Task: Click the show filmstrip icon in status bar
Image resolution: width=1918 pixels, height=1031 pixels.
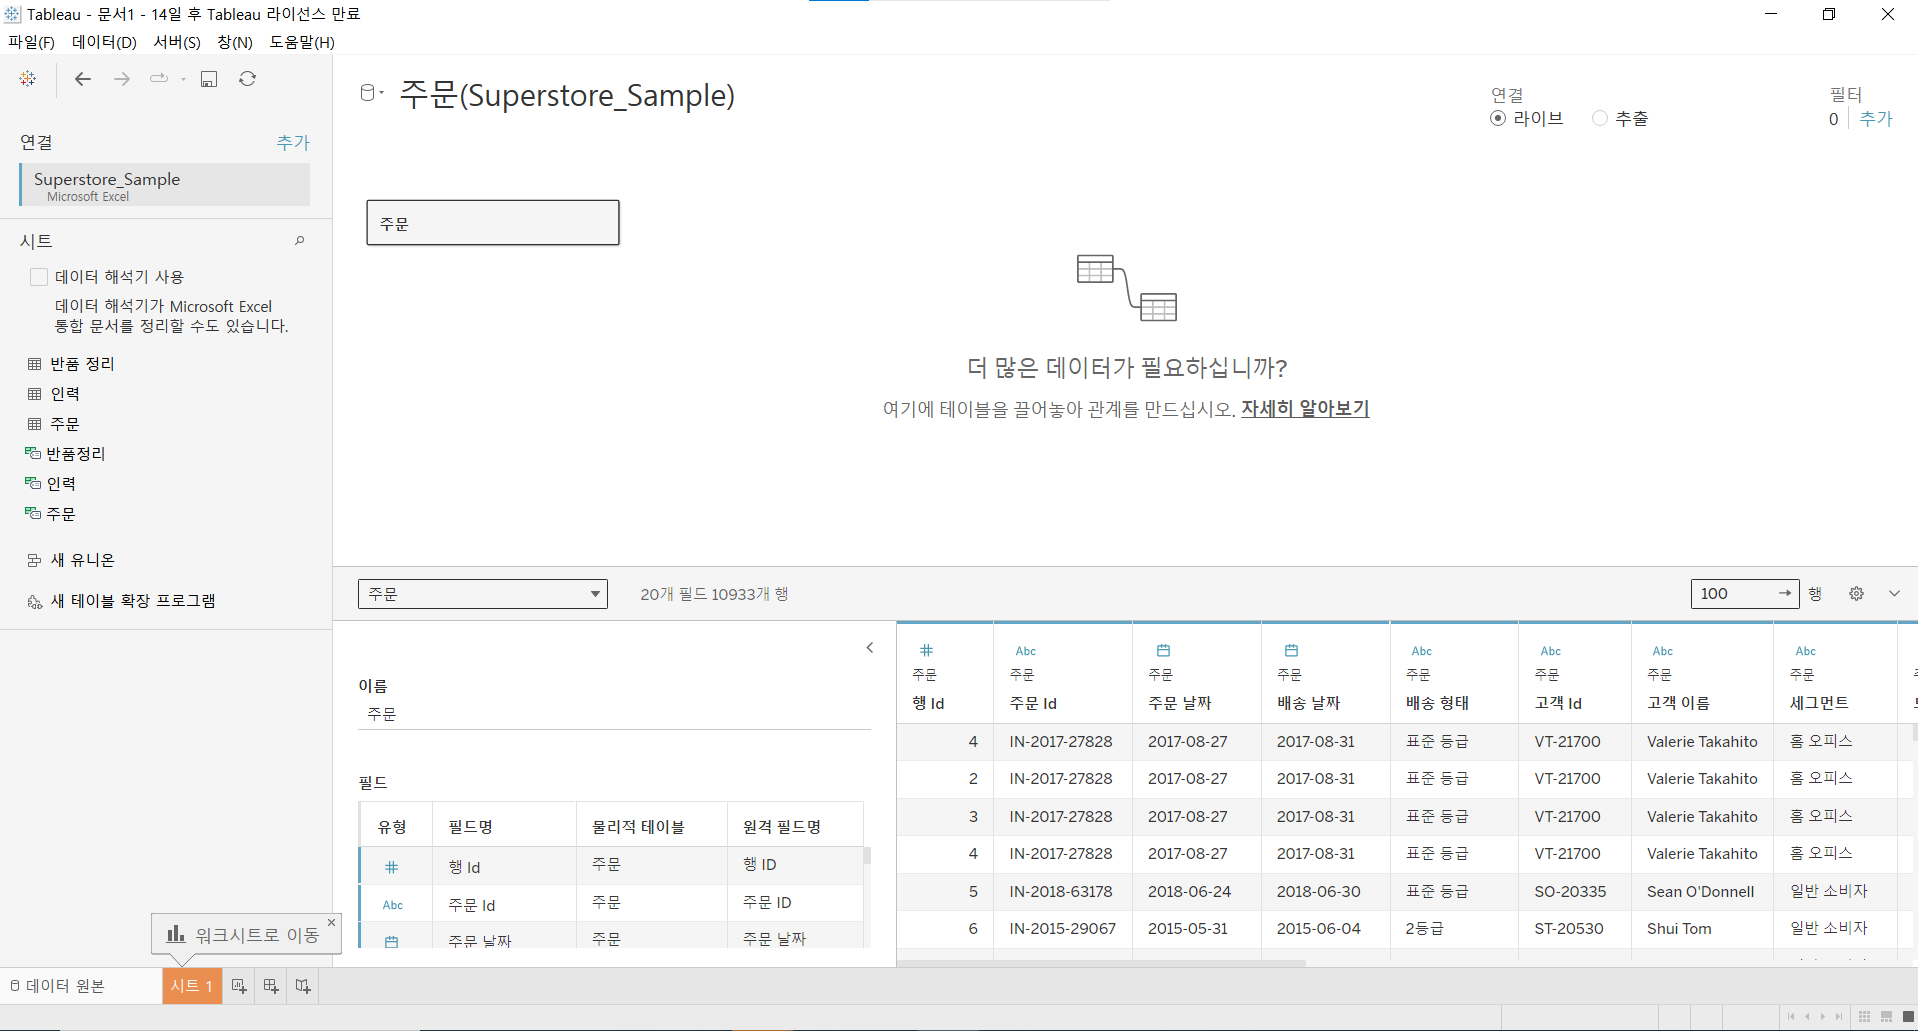Action: (x=1886, y=1017)
